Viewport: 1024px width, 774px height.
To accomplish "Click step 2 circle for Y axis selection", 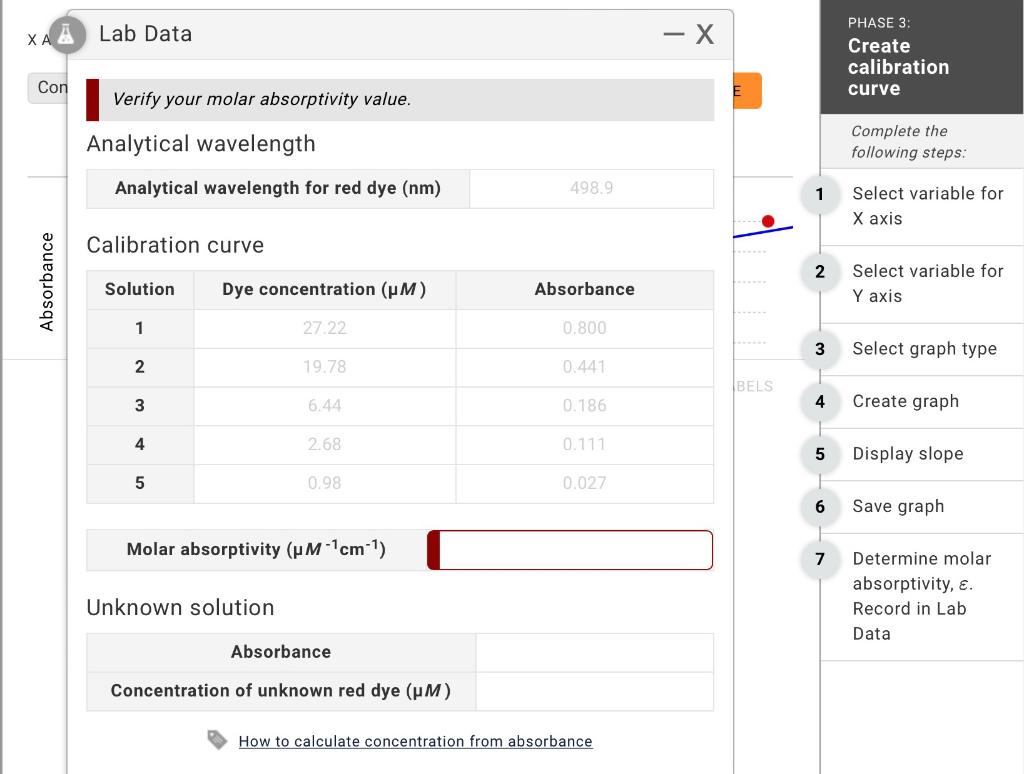I will point(819,273).
